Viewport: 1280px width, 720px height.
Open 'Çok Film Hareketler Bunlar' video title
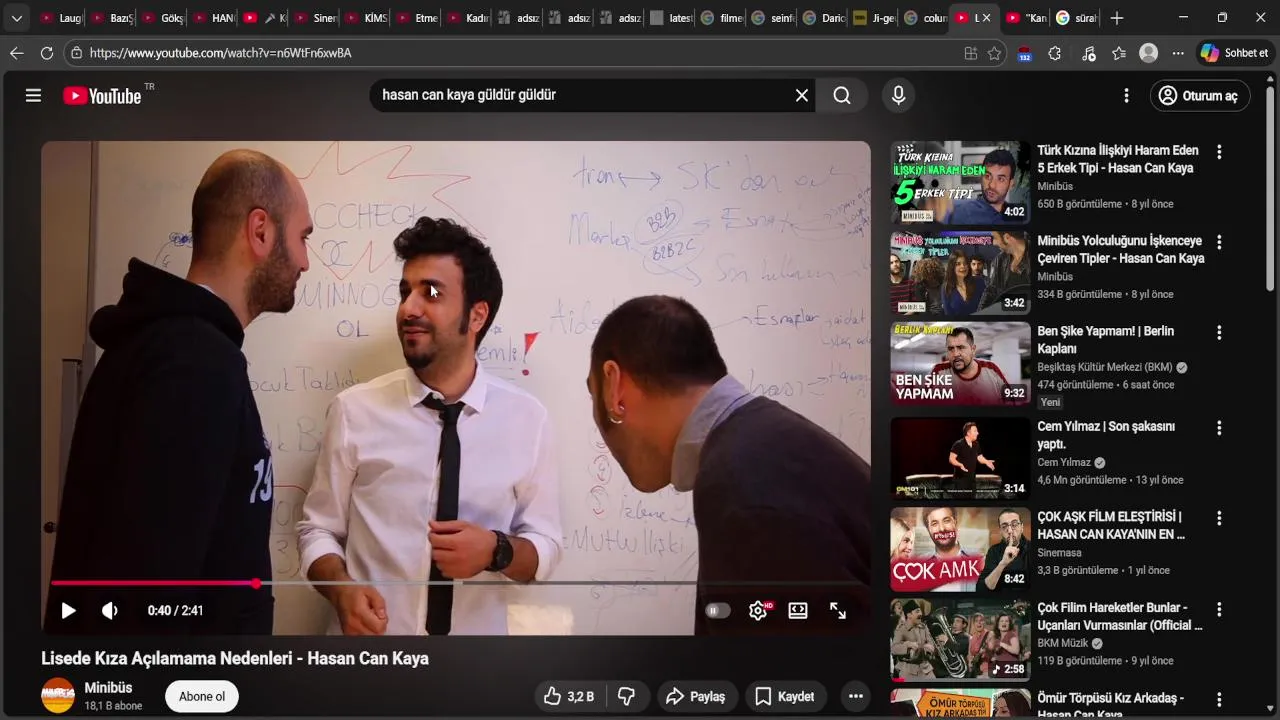click(1120, 616)
